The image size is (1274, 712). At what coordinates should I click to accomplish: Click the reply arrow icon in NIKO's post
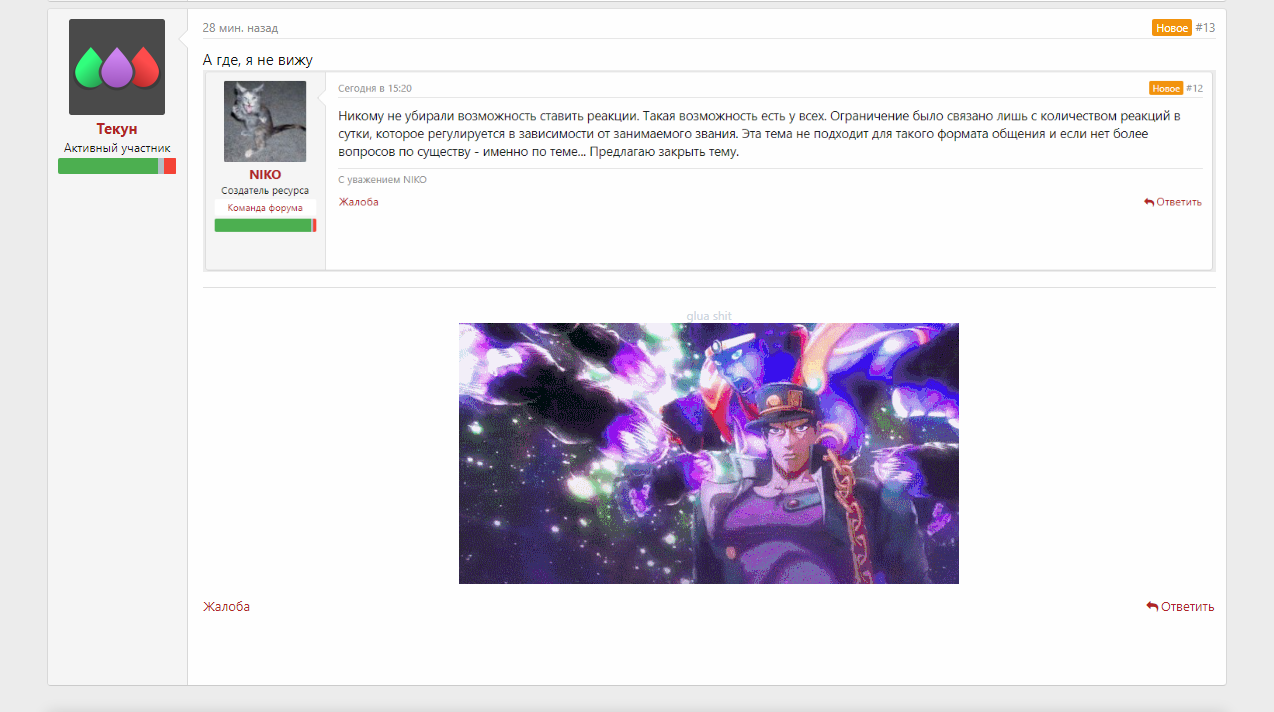1149,202
